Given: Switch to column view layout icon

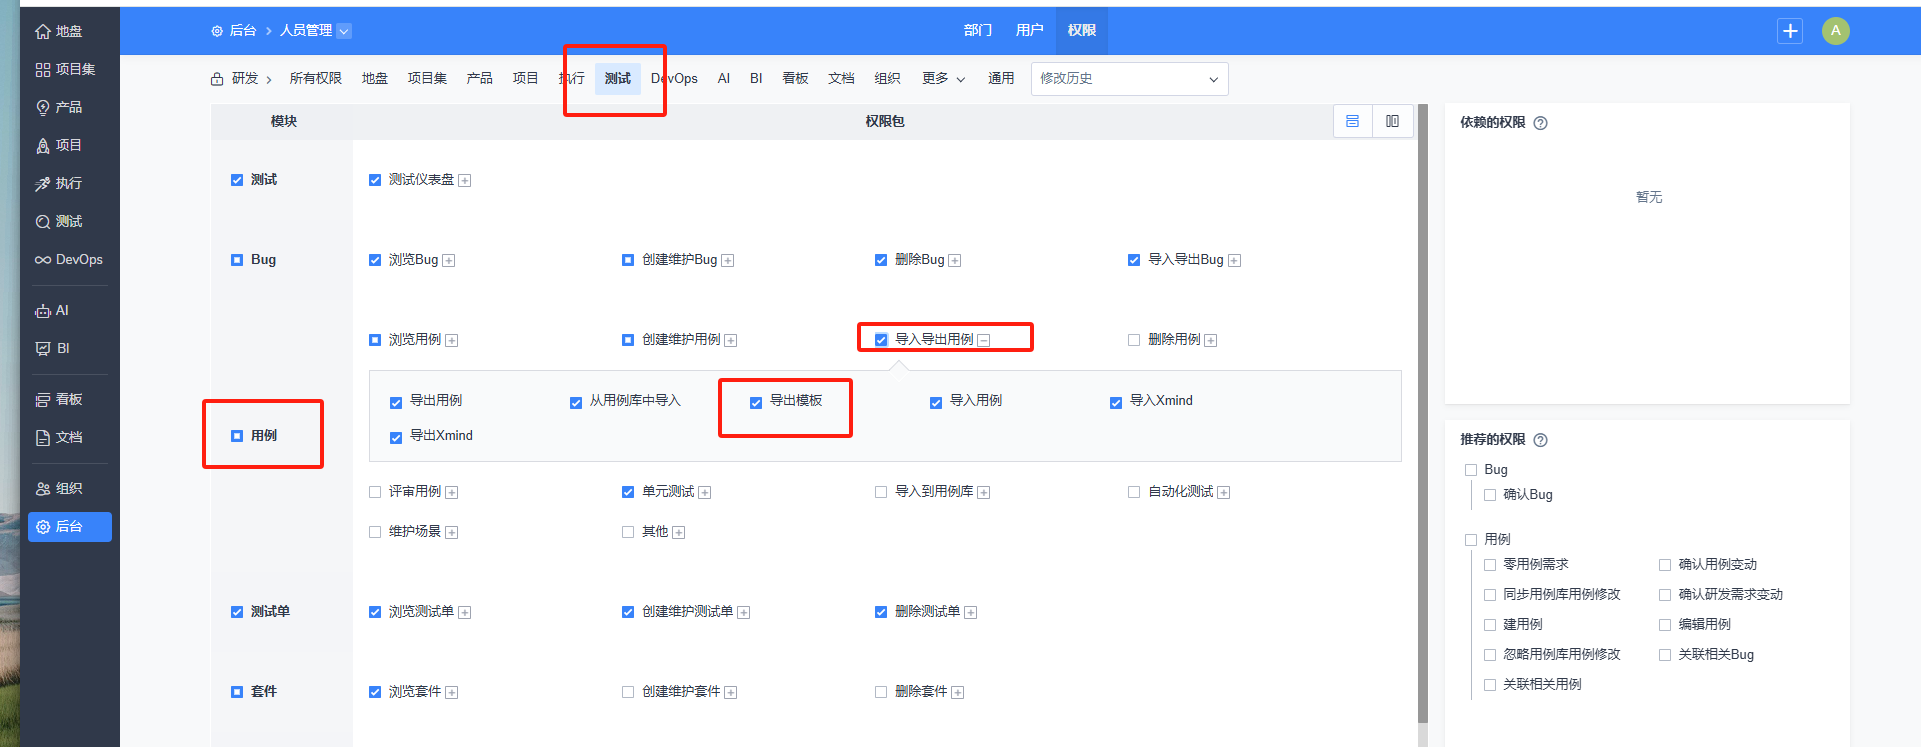Looking at the screenshot, I should [x=1392, y=121].
